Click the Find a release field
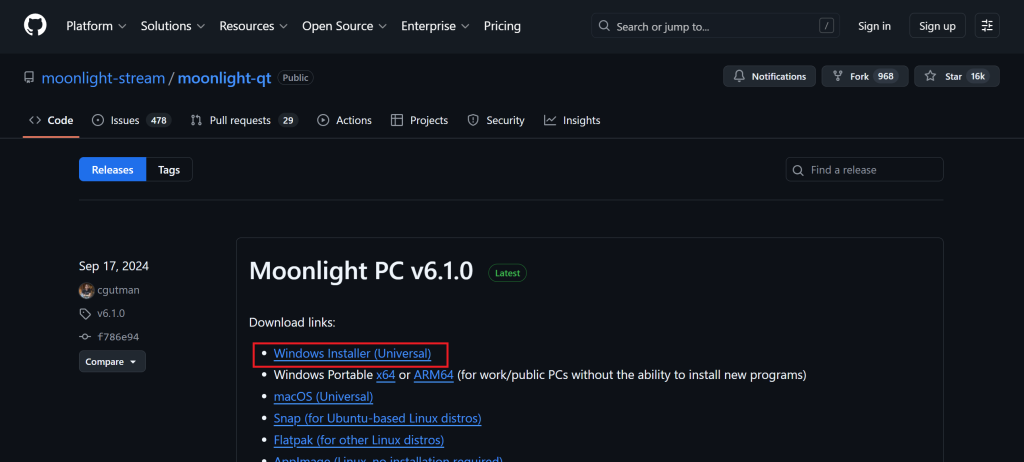 pyautogui.click(x=865, y=170)
